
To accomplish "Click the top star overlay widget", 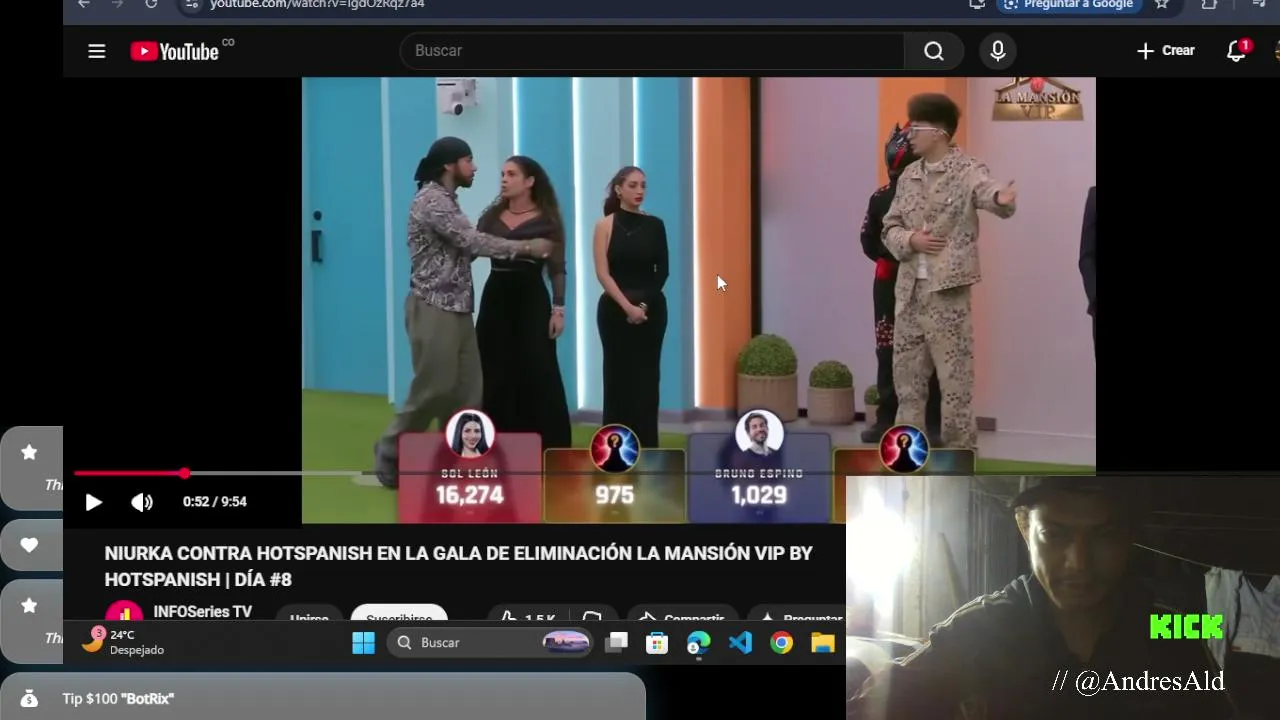I will (32, 468).
